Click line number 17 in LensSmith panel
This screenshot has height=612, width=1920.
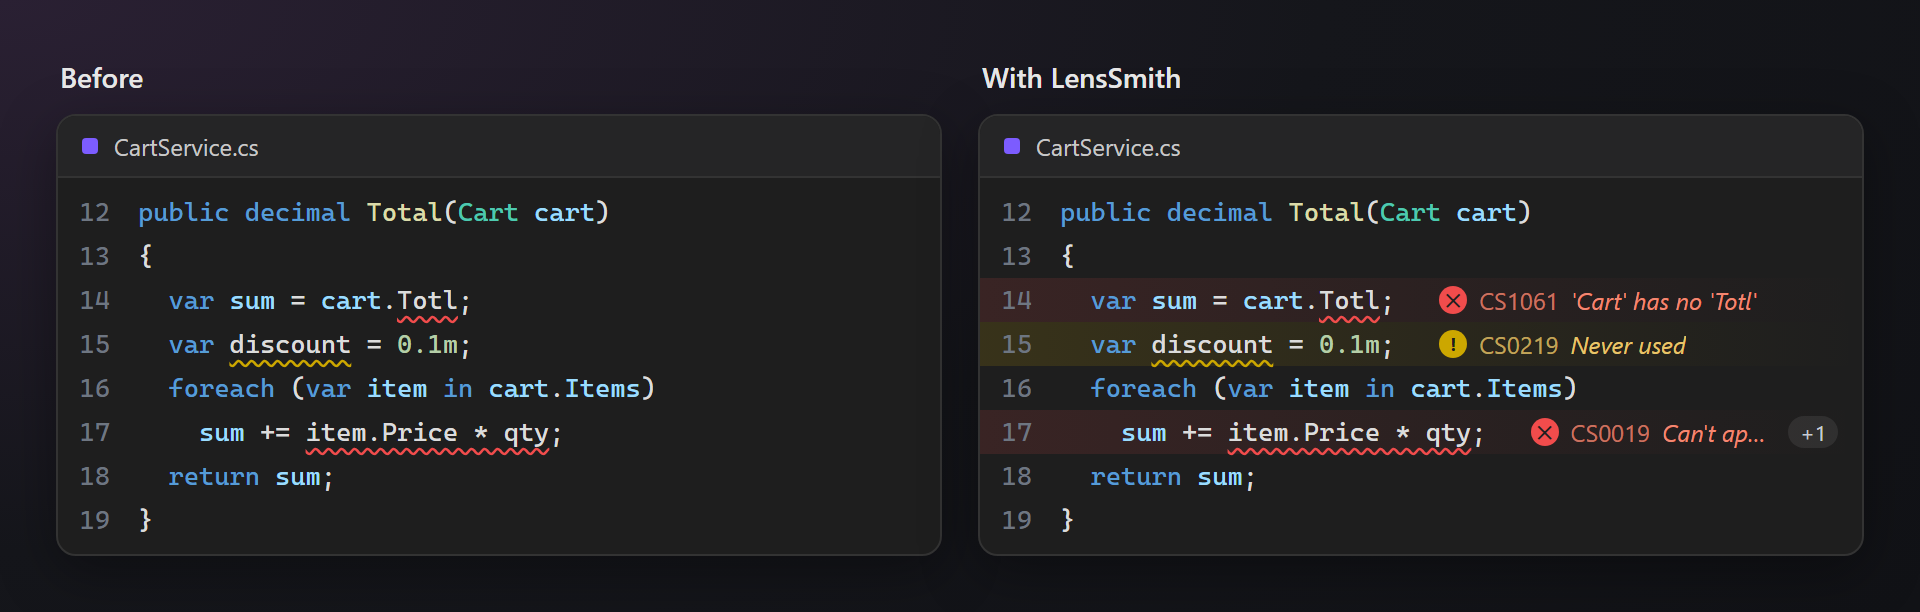pyautogui.click(x=1016, y=433)
